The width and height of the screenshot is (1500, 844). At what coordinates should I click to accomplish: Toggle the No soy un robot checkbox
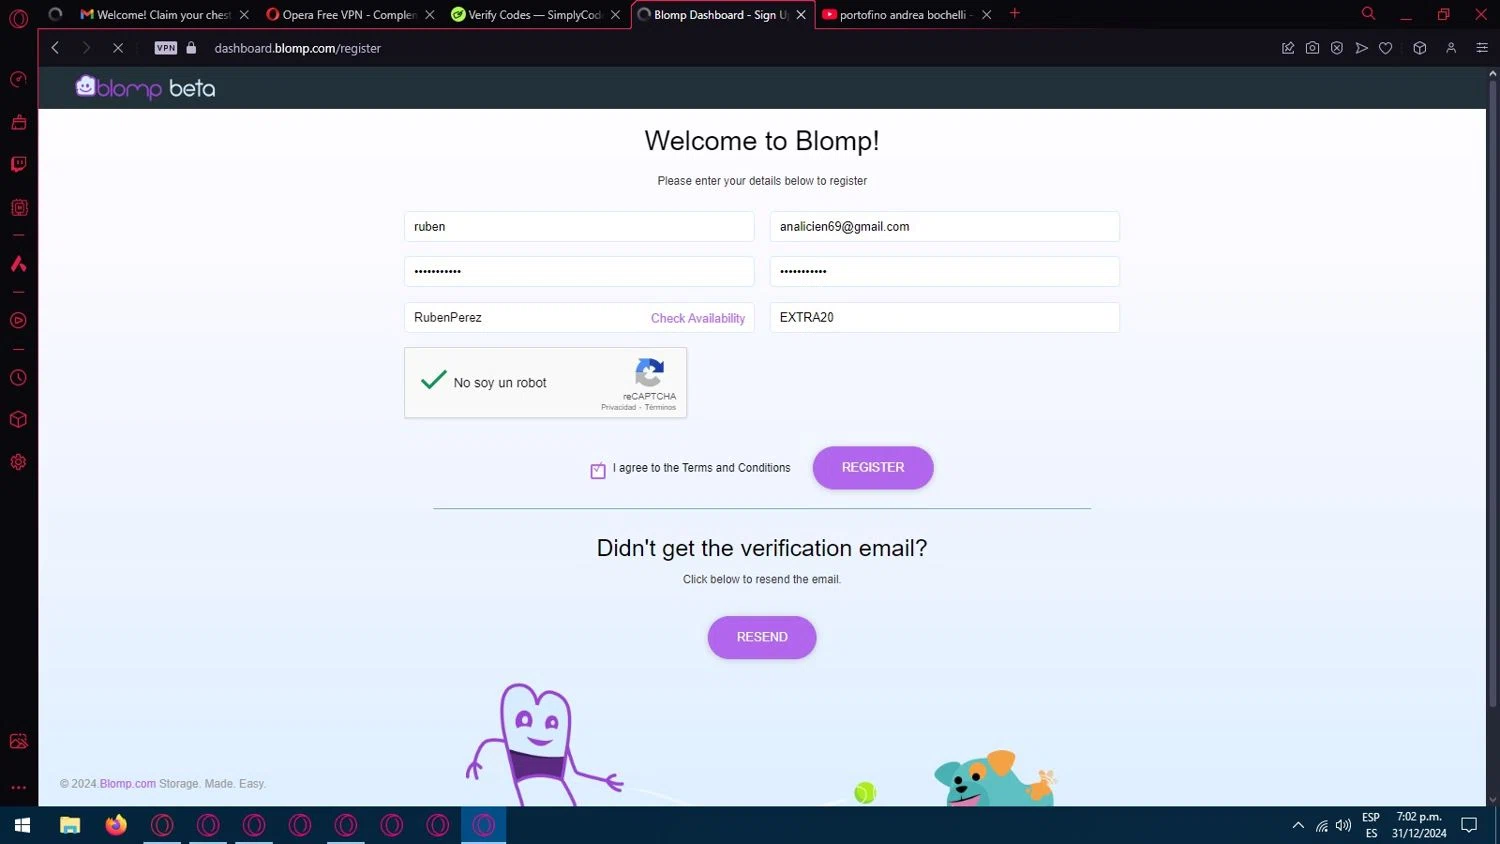pos(433,381)
